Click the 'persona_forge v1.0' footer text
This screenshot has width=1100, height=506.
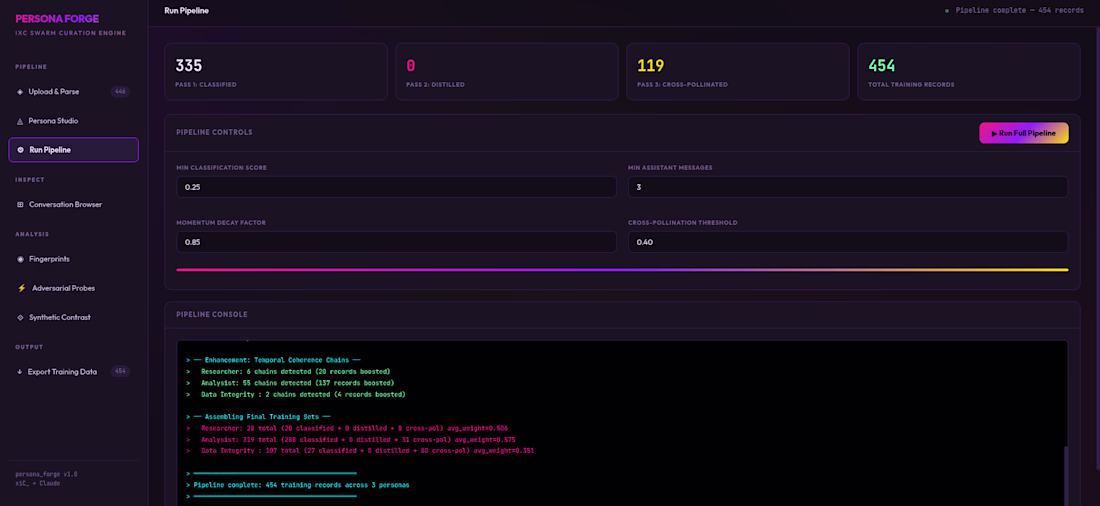point(46,474)
